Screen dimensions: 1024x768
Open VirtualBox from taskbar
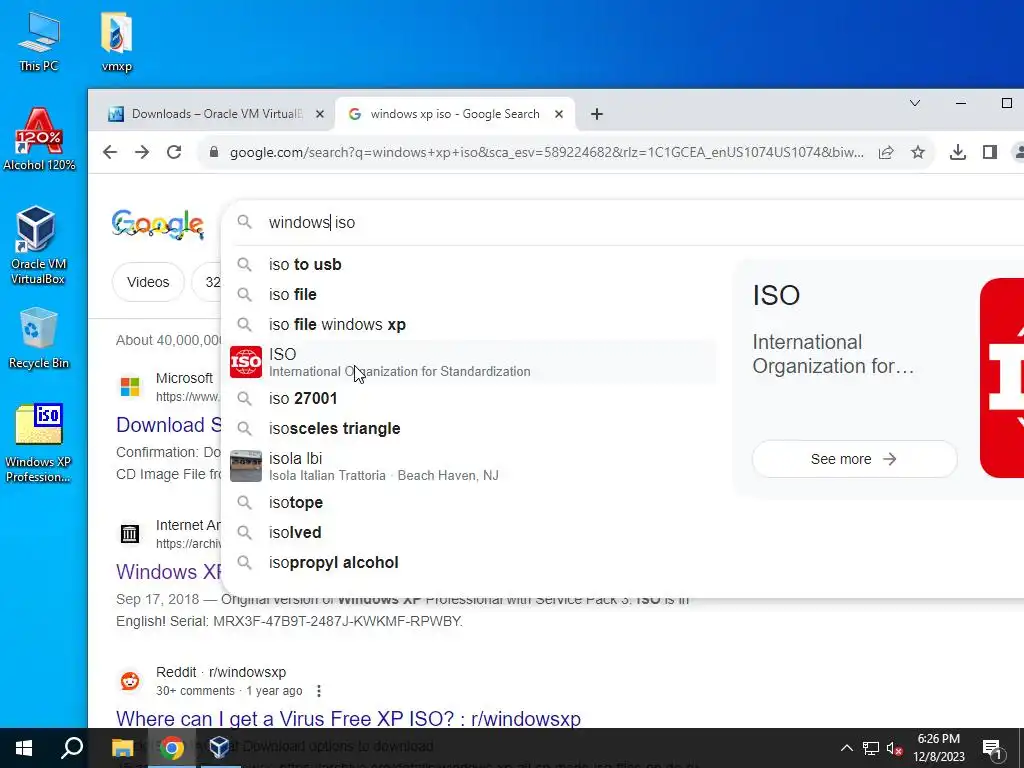(x=219, y=748)
